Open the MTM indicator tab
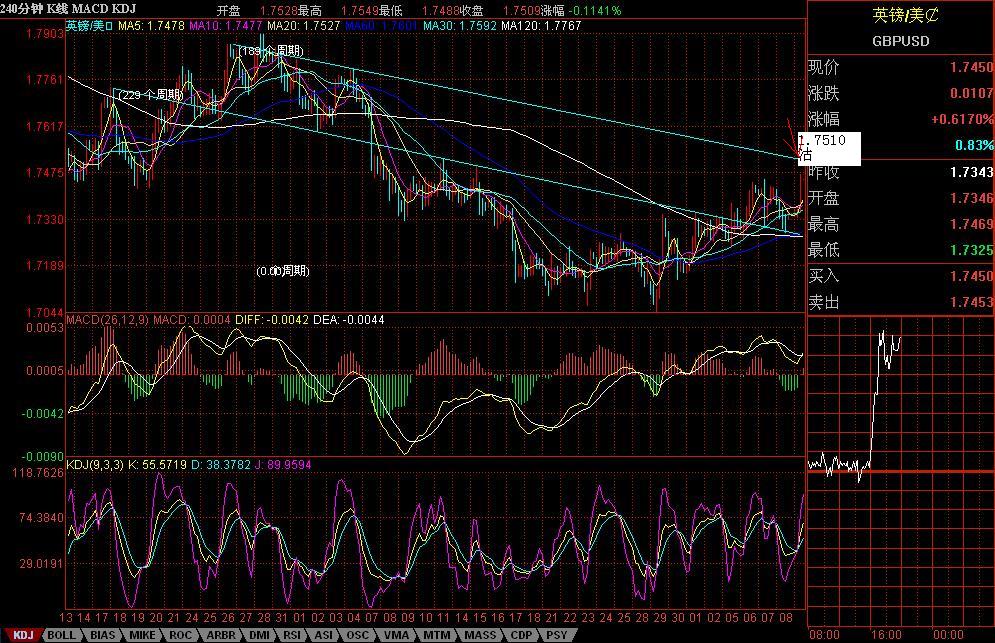The width and height of the screenshot is (995, 643). (x=435, y=635)
